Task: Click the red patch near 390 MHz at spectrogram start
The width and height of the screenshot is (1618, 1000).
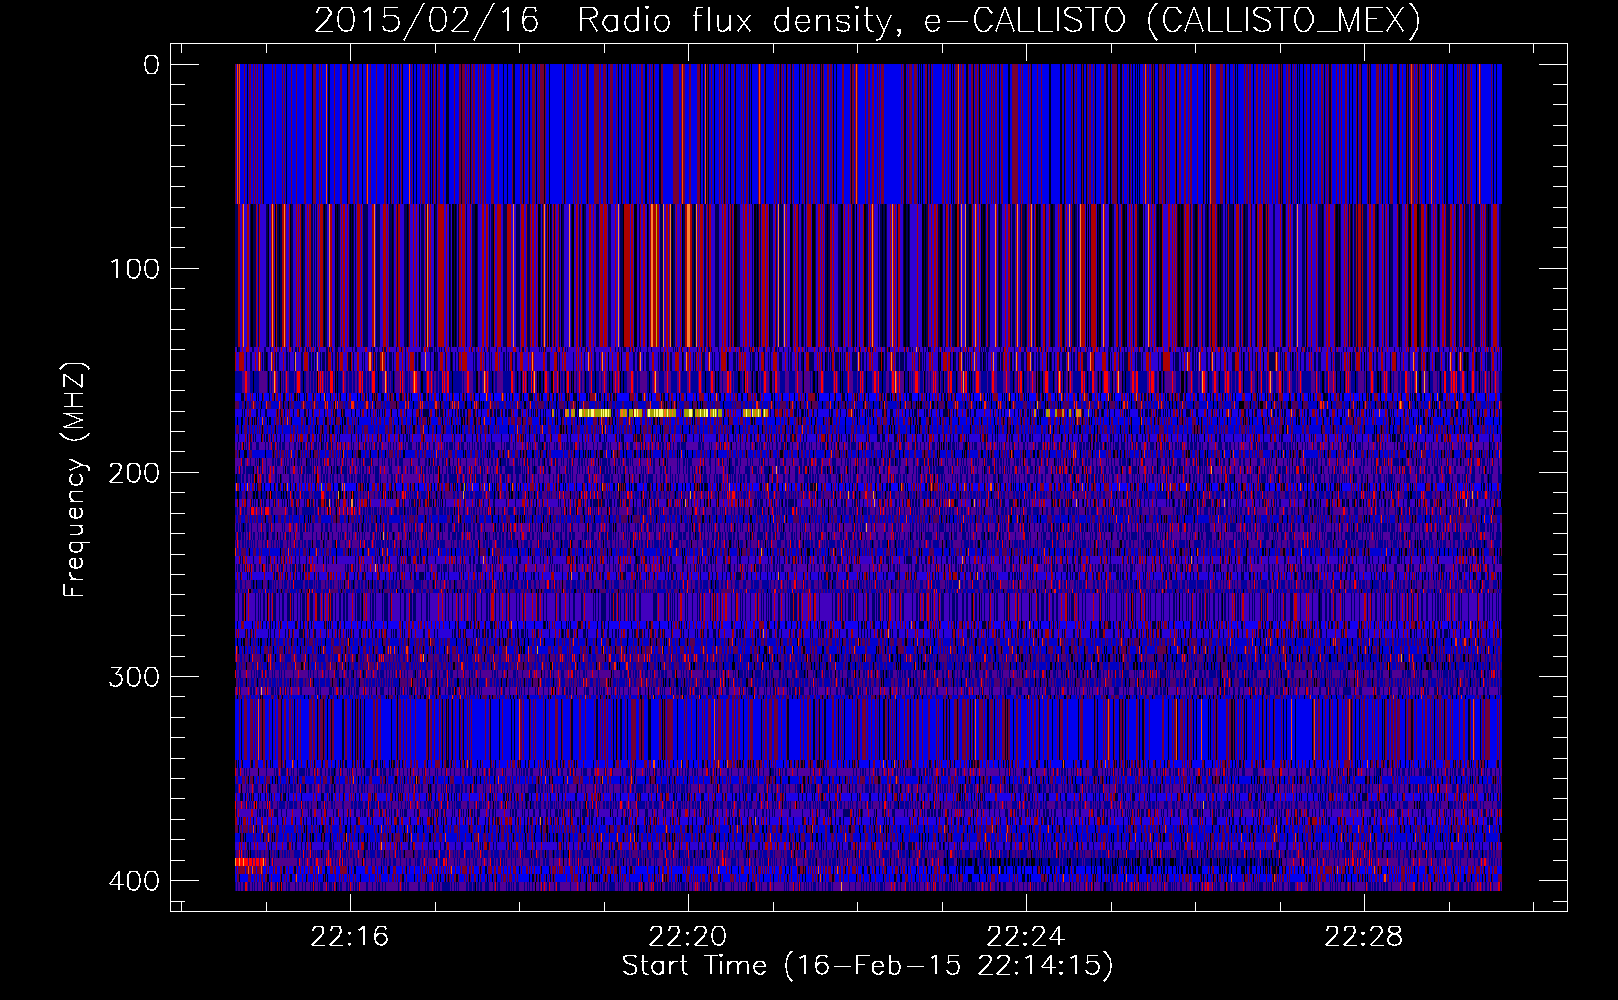Action: [x=250, y=861]
